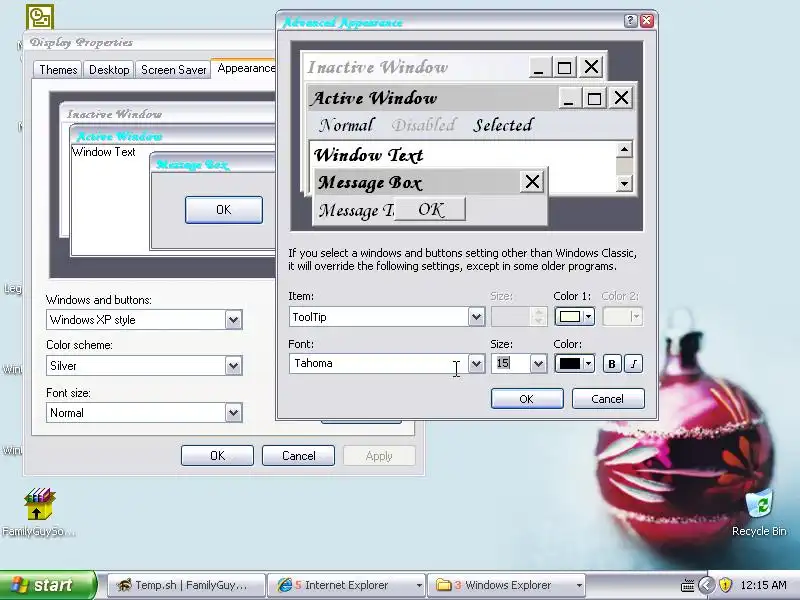
Task: Click the Normal menu item in preview
Action: [x=347, y=125]
